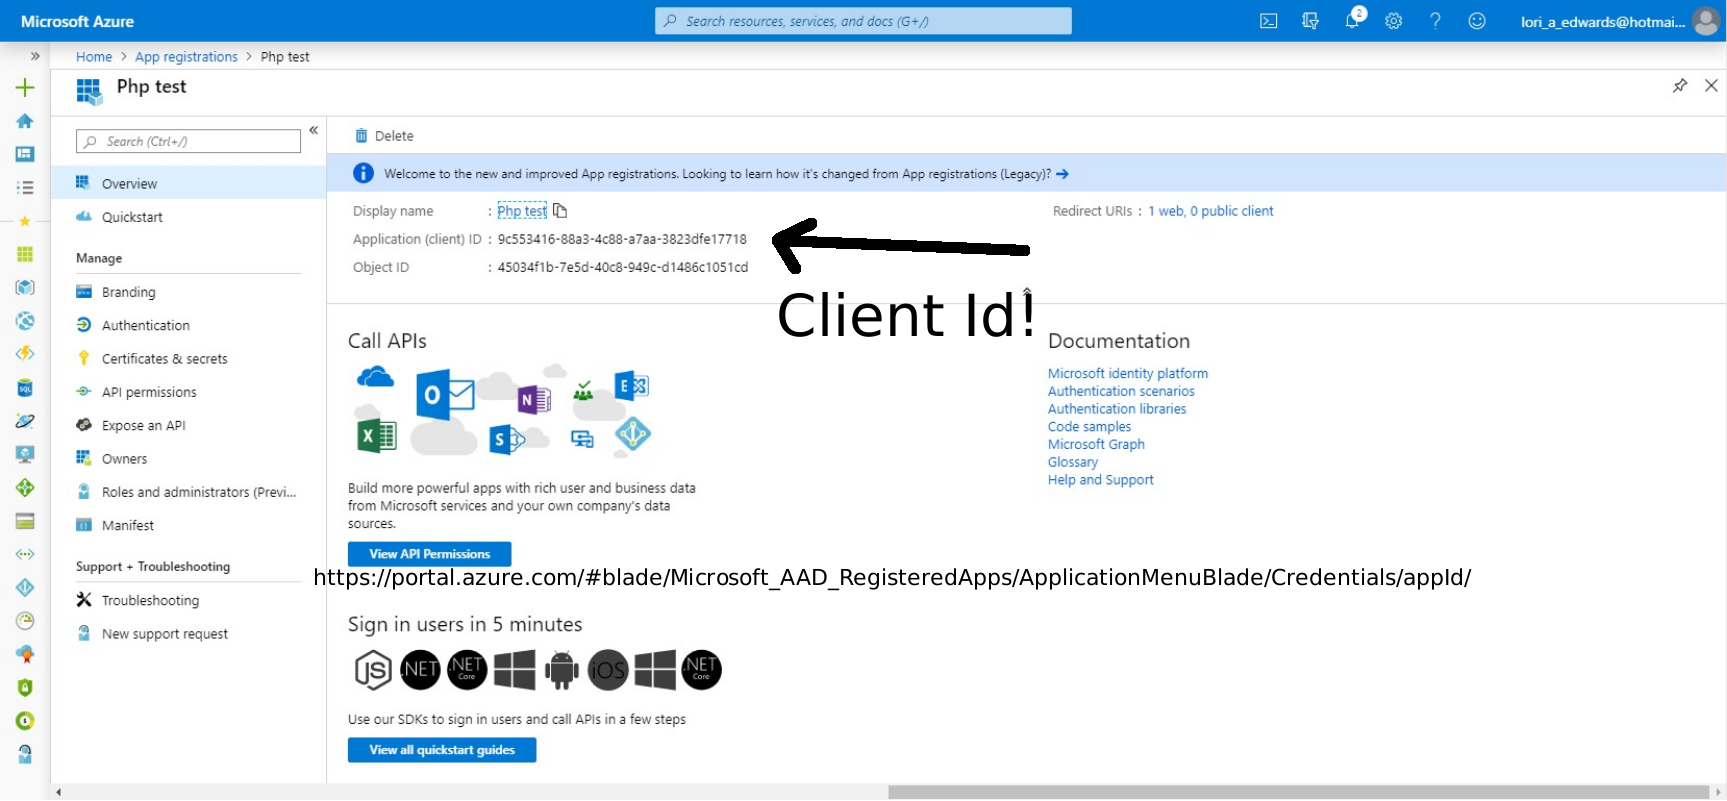Open the Help question mark
The height and width of the screenshot is (801, 1727).
tap(1435, 21)
